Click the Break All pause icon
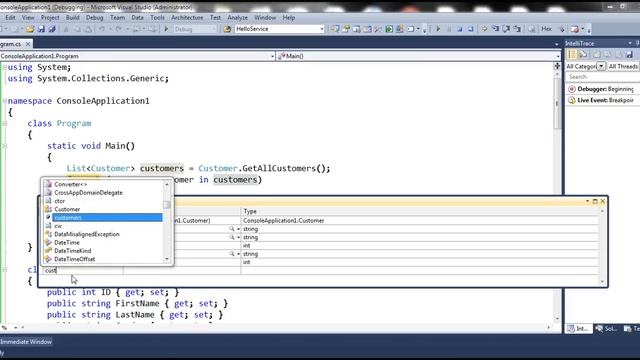 click(x=449, y=29)
